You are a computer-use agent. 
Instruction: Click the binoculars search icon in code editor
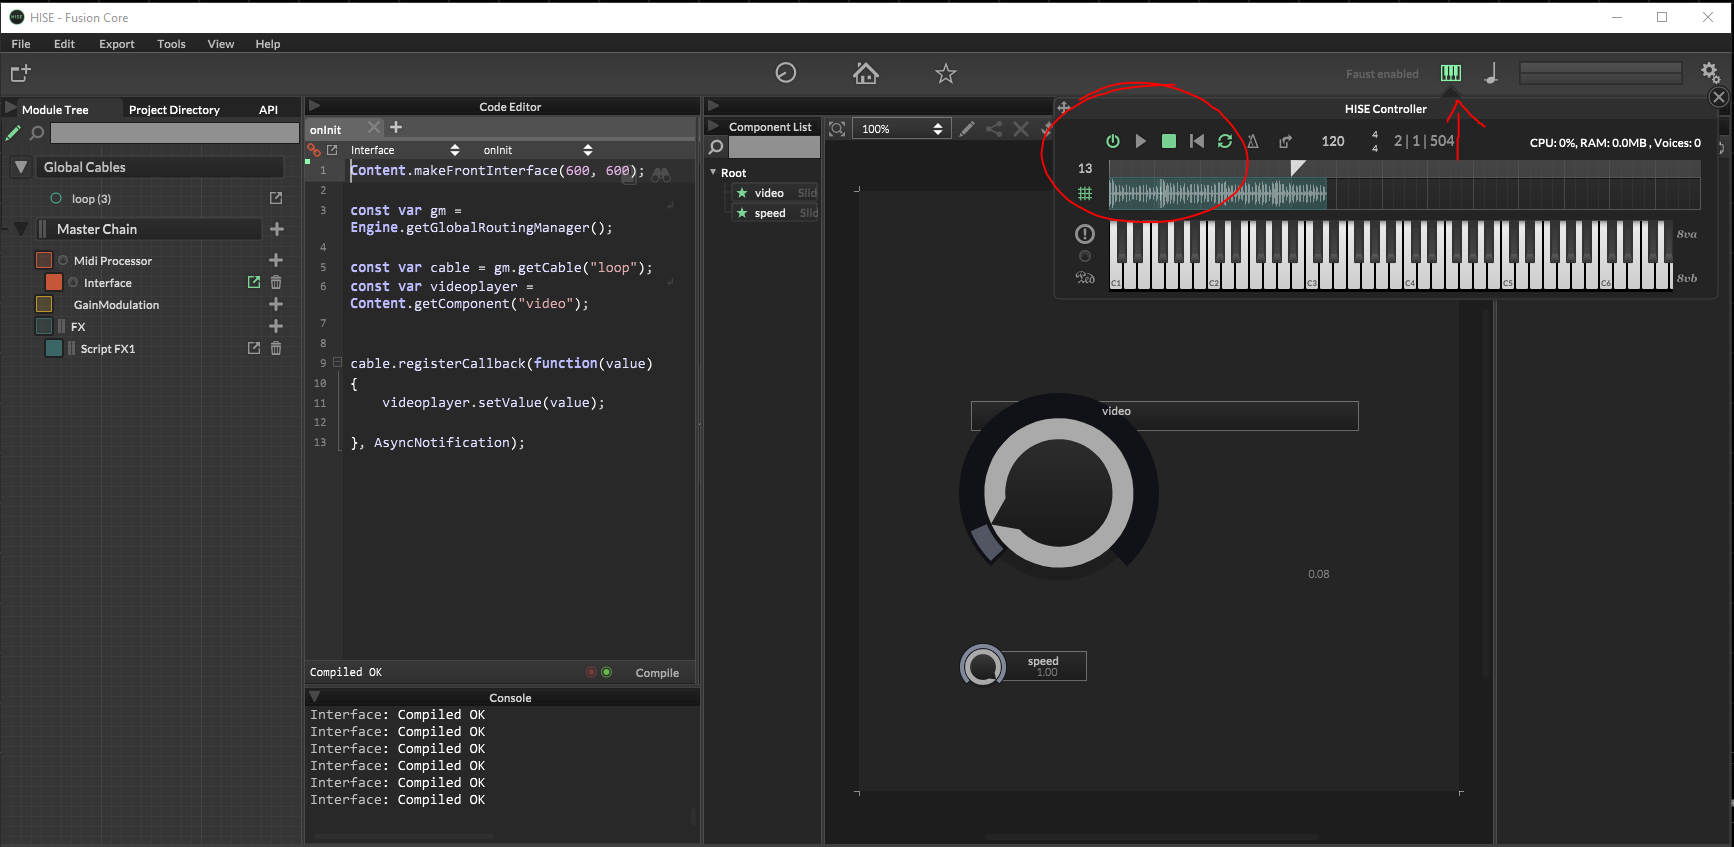click(661, 174)
